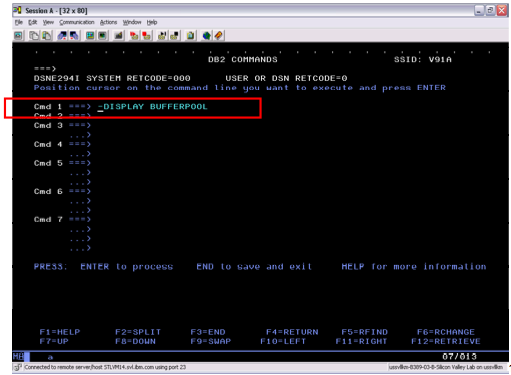Viewport: 511px width, 375px height.
Task: Open the View menu
Action: coord(48,22)
